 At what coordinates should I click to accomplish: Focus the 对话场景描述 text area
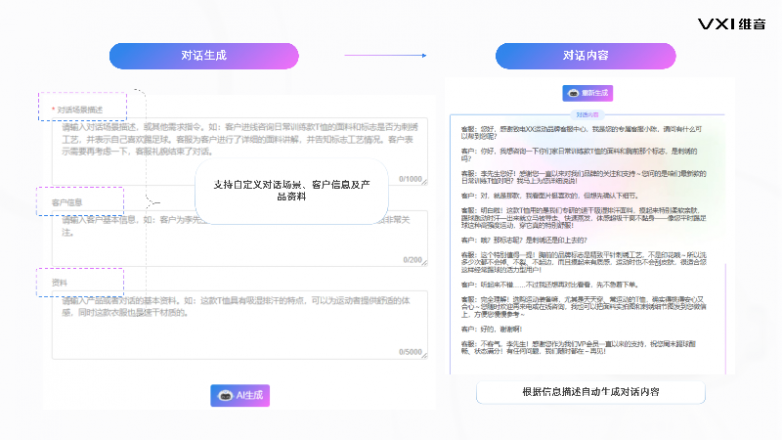click(240, 151)
